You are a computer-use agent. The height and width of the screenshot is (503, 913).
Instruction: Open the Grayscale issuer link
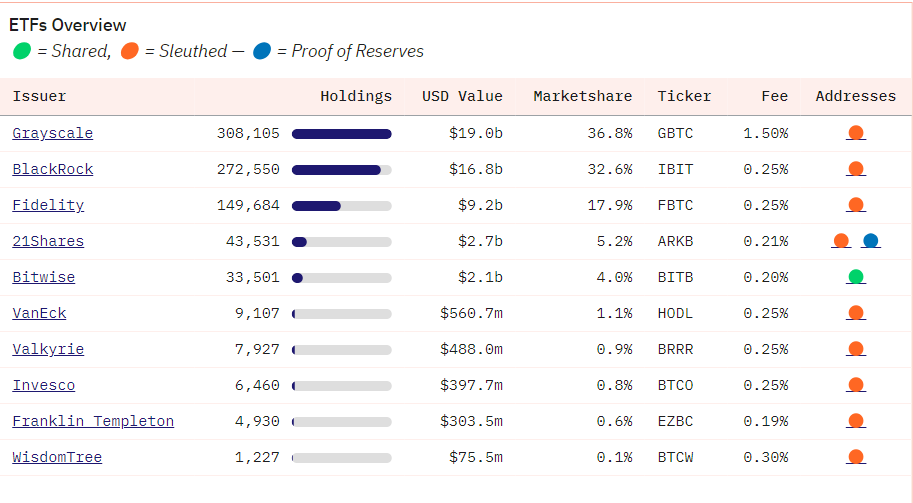click(52, 133)
